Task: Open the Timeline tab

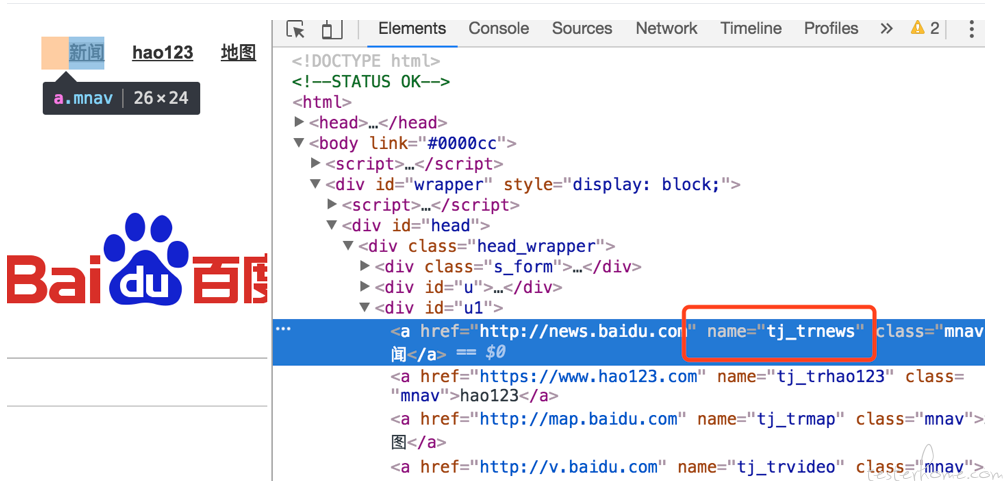Action: (751, 28)
